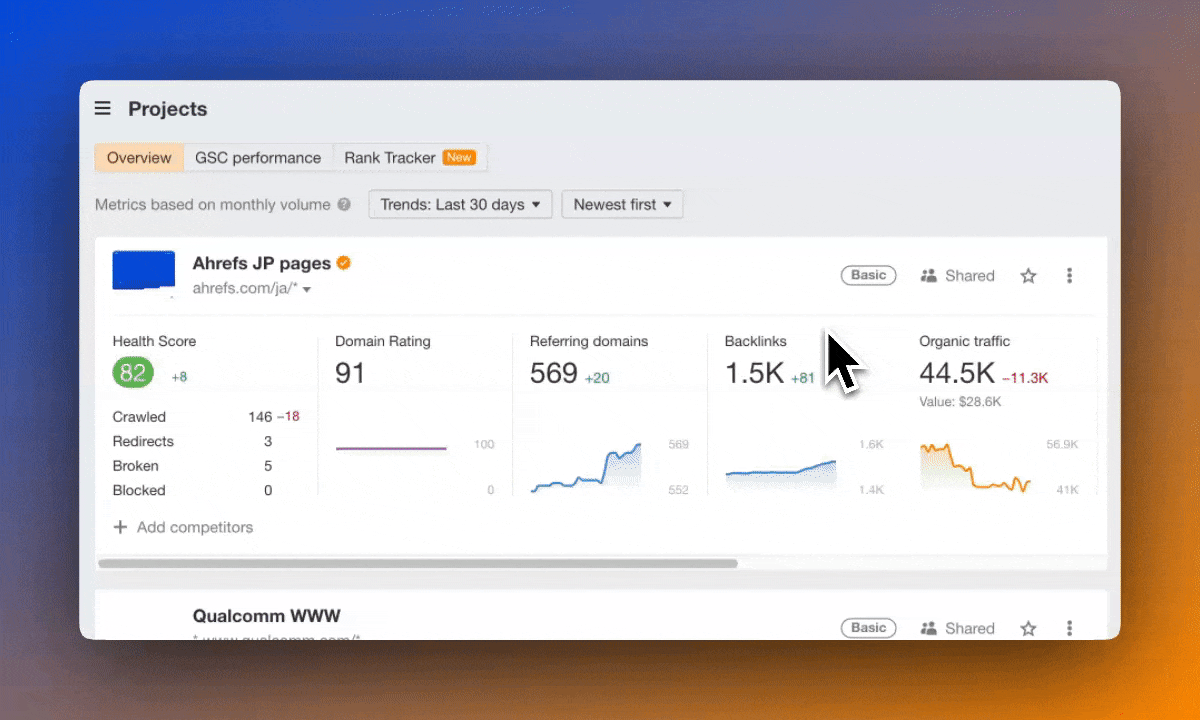
Task: Expand the ahrefs.com/ja/* URL scope dropdown
Action: point(307,290)
